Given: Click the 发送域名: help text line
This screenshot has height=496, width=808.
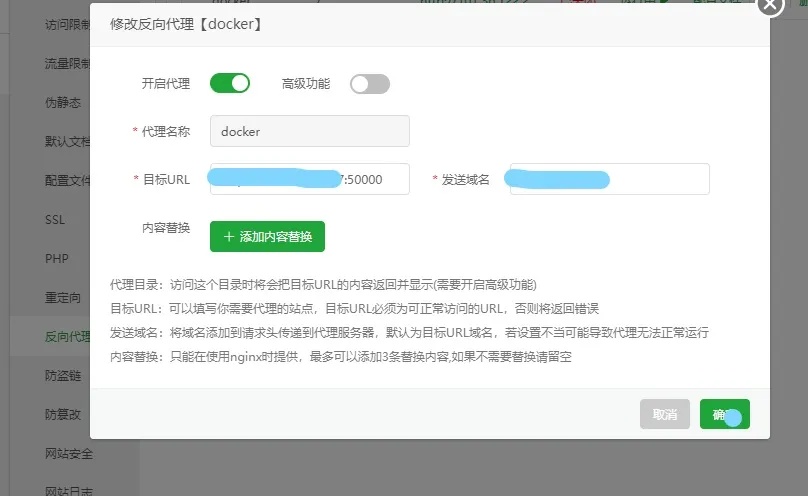Looking at the screenshot, I should (x=409, y=333).
